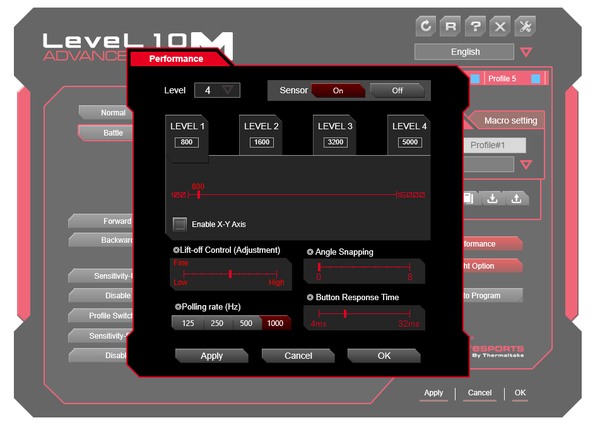Click the LEVEL 4 value field 5000
The width and height of the screenshot is (600, 425).
(x=410, y=142)
